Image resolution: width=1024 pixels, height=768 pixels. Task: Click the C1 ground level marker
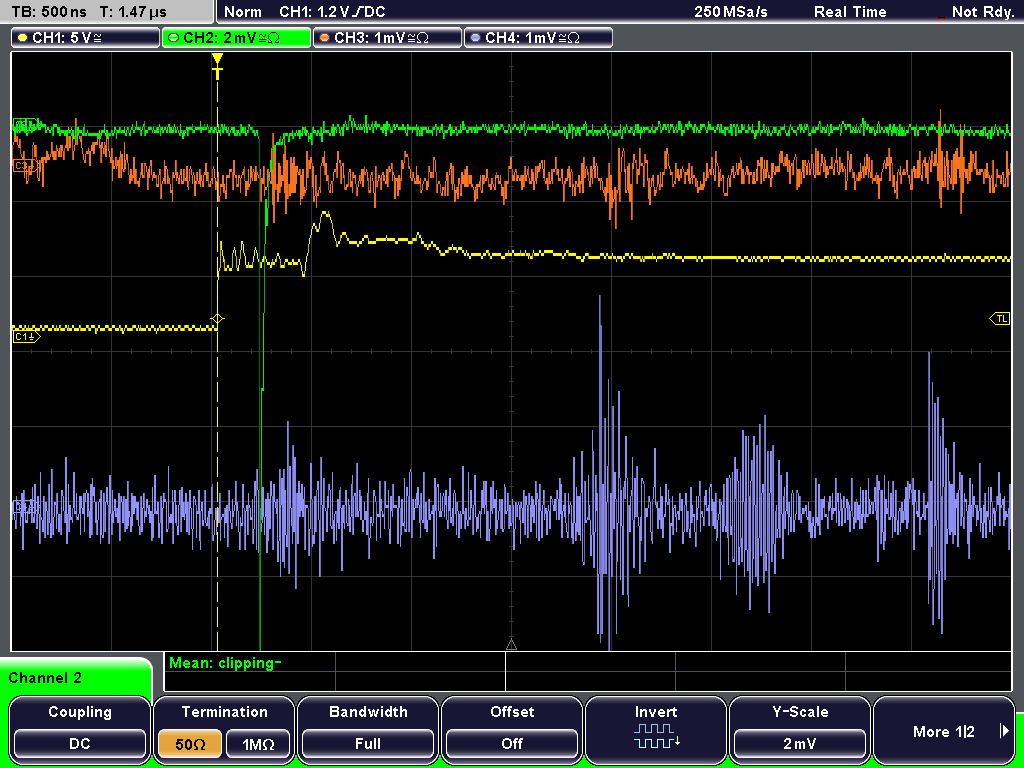click(26, 337)
